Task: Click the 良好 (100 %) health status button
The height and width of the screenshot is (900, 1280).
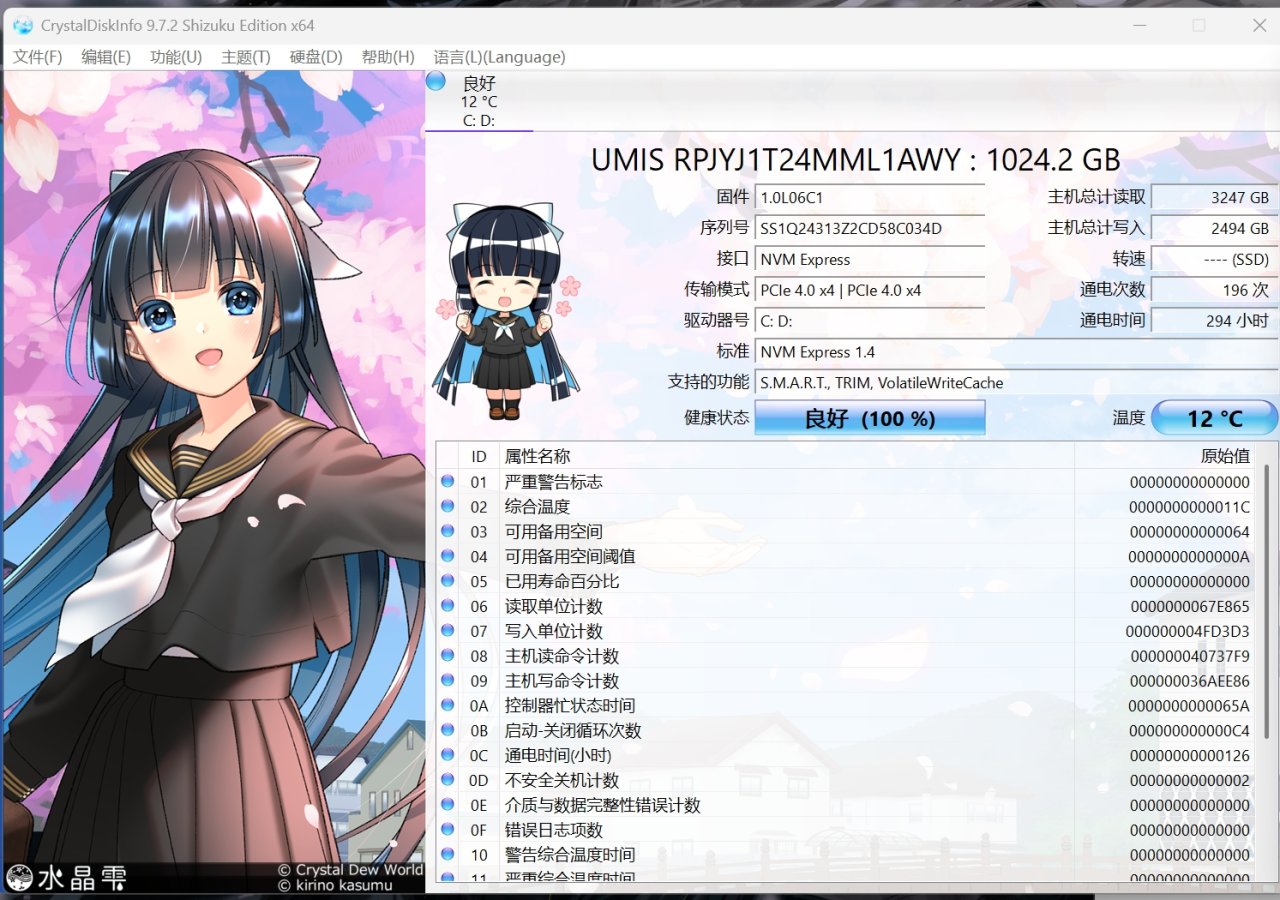Action: click(x=870, y=418)
